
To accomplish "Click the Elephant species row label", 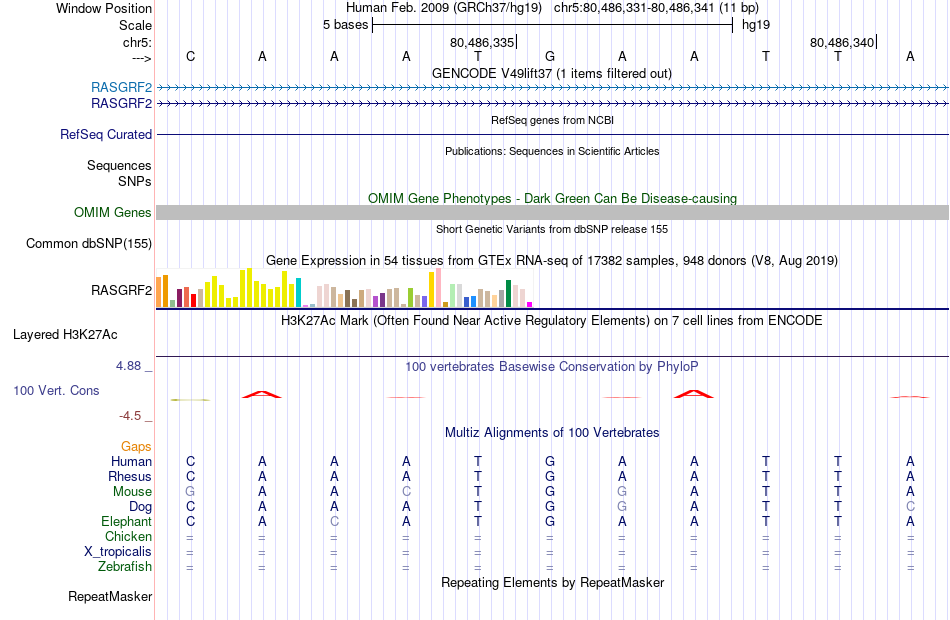I will pos(127,522).
